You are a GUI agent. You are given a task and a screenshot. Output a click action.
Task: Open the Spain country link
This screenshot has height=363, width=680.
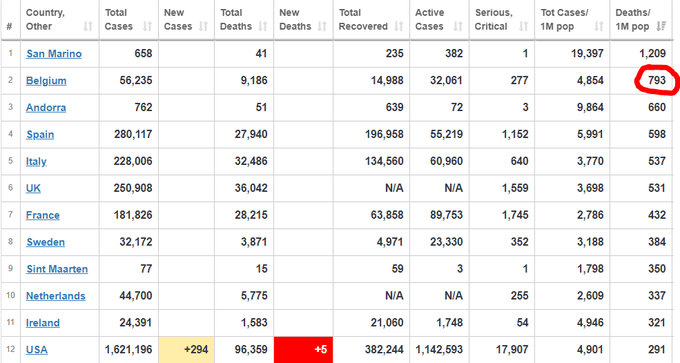click(40, 134)
